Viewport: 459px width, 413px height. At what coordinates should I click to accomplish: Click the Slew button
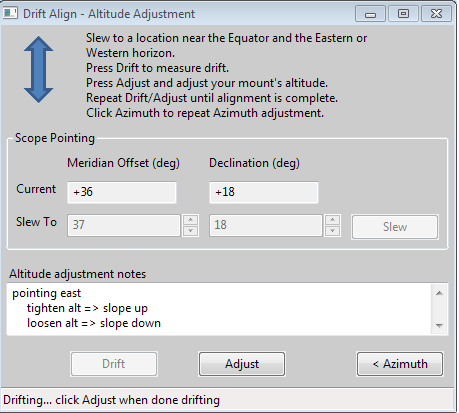(x=395, y=227)
